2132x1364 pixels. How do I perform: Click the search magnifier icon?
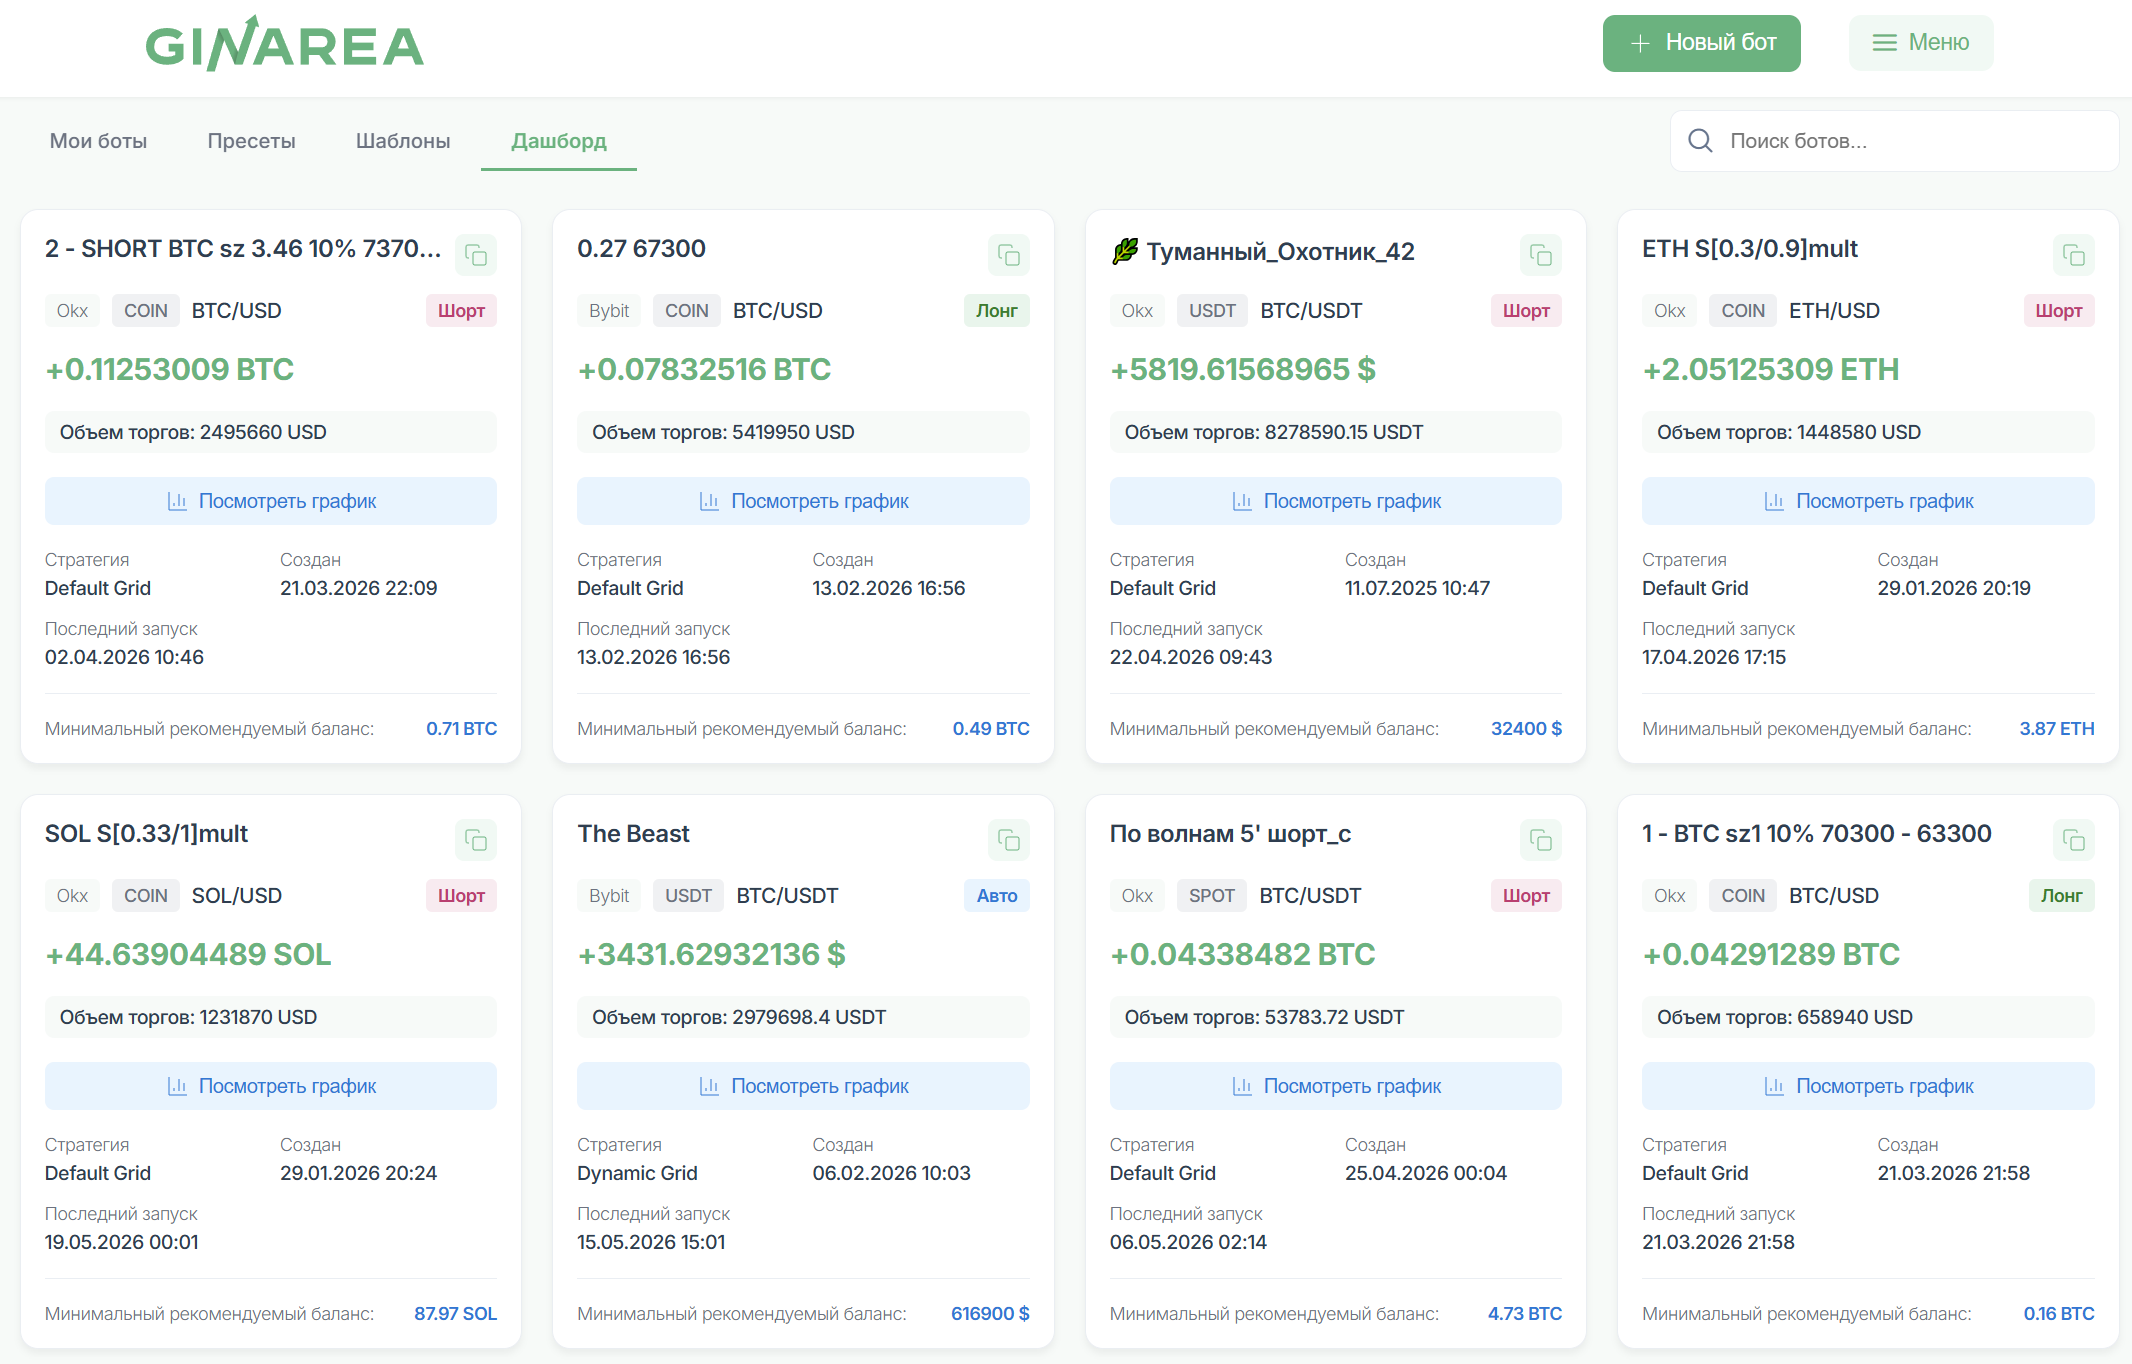tap(1700, 141)
